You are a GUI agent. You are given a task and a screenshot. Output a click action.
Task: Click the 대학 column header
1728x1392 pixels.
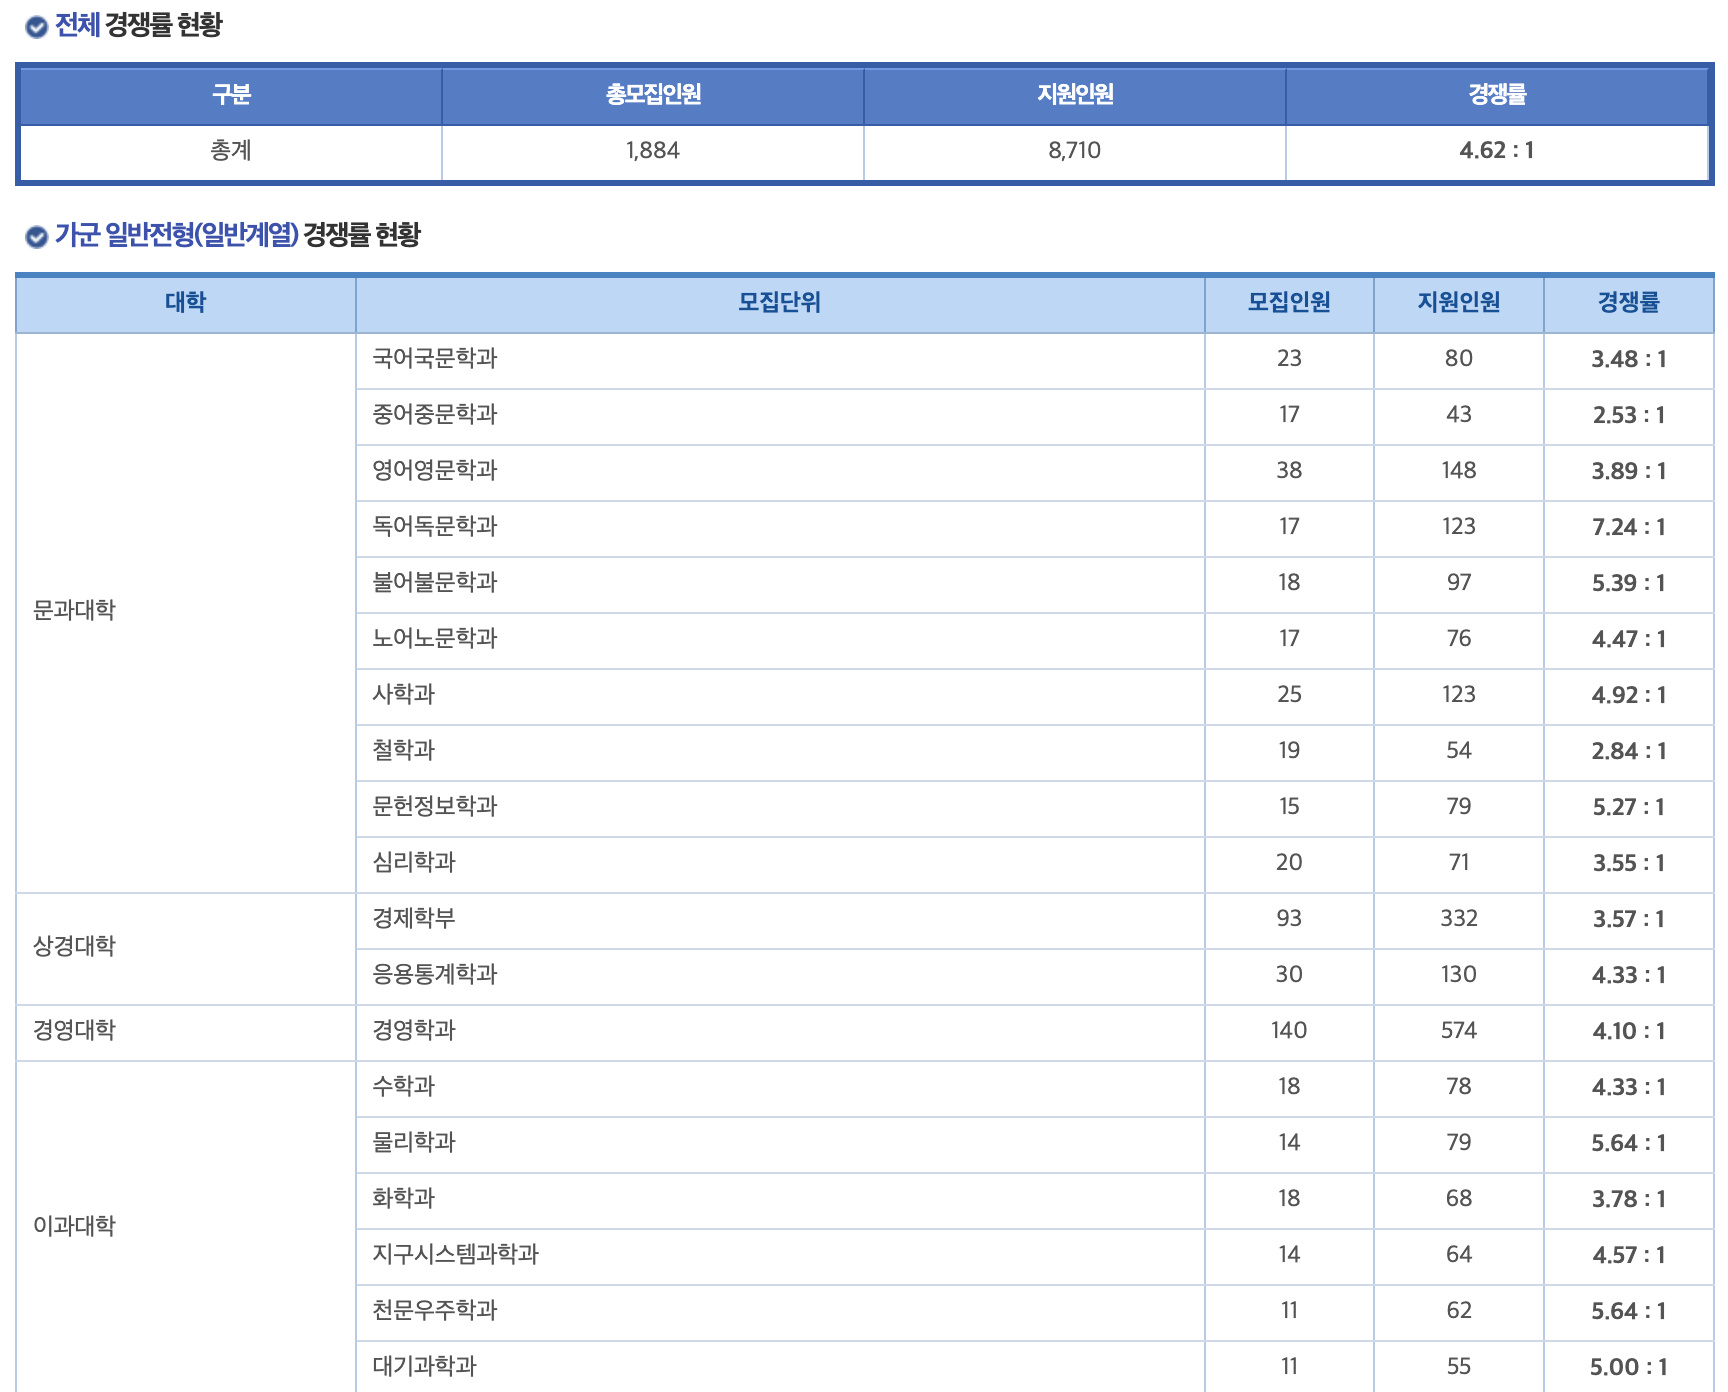[x=184, y=304]
